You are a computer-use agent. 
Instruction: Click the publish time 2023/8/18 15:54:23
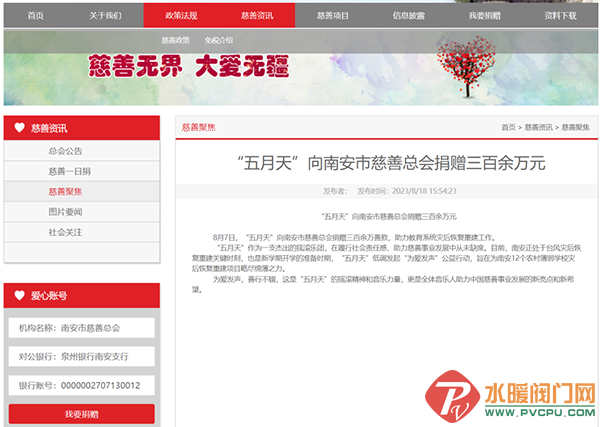coord(424,191)
